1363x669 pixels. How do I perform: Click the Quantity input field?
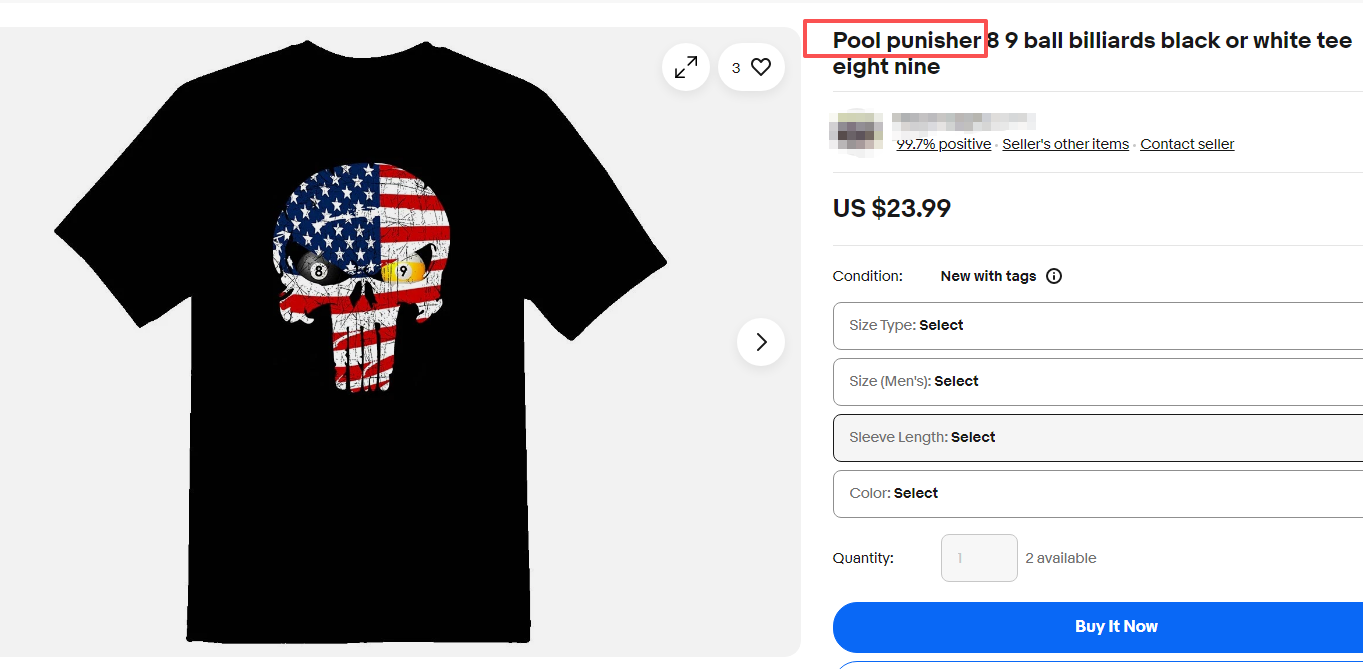[x=979, y=558]
